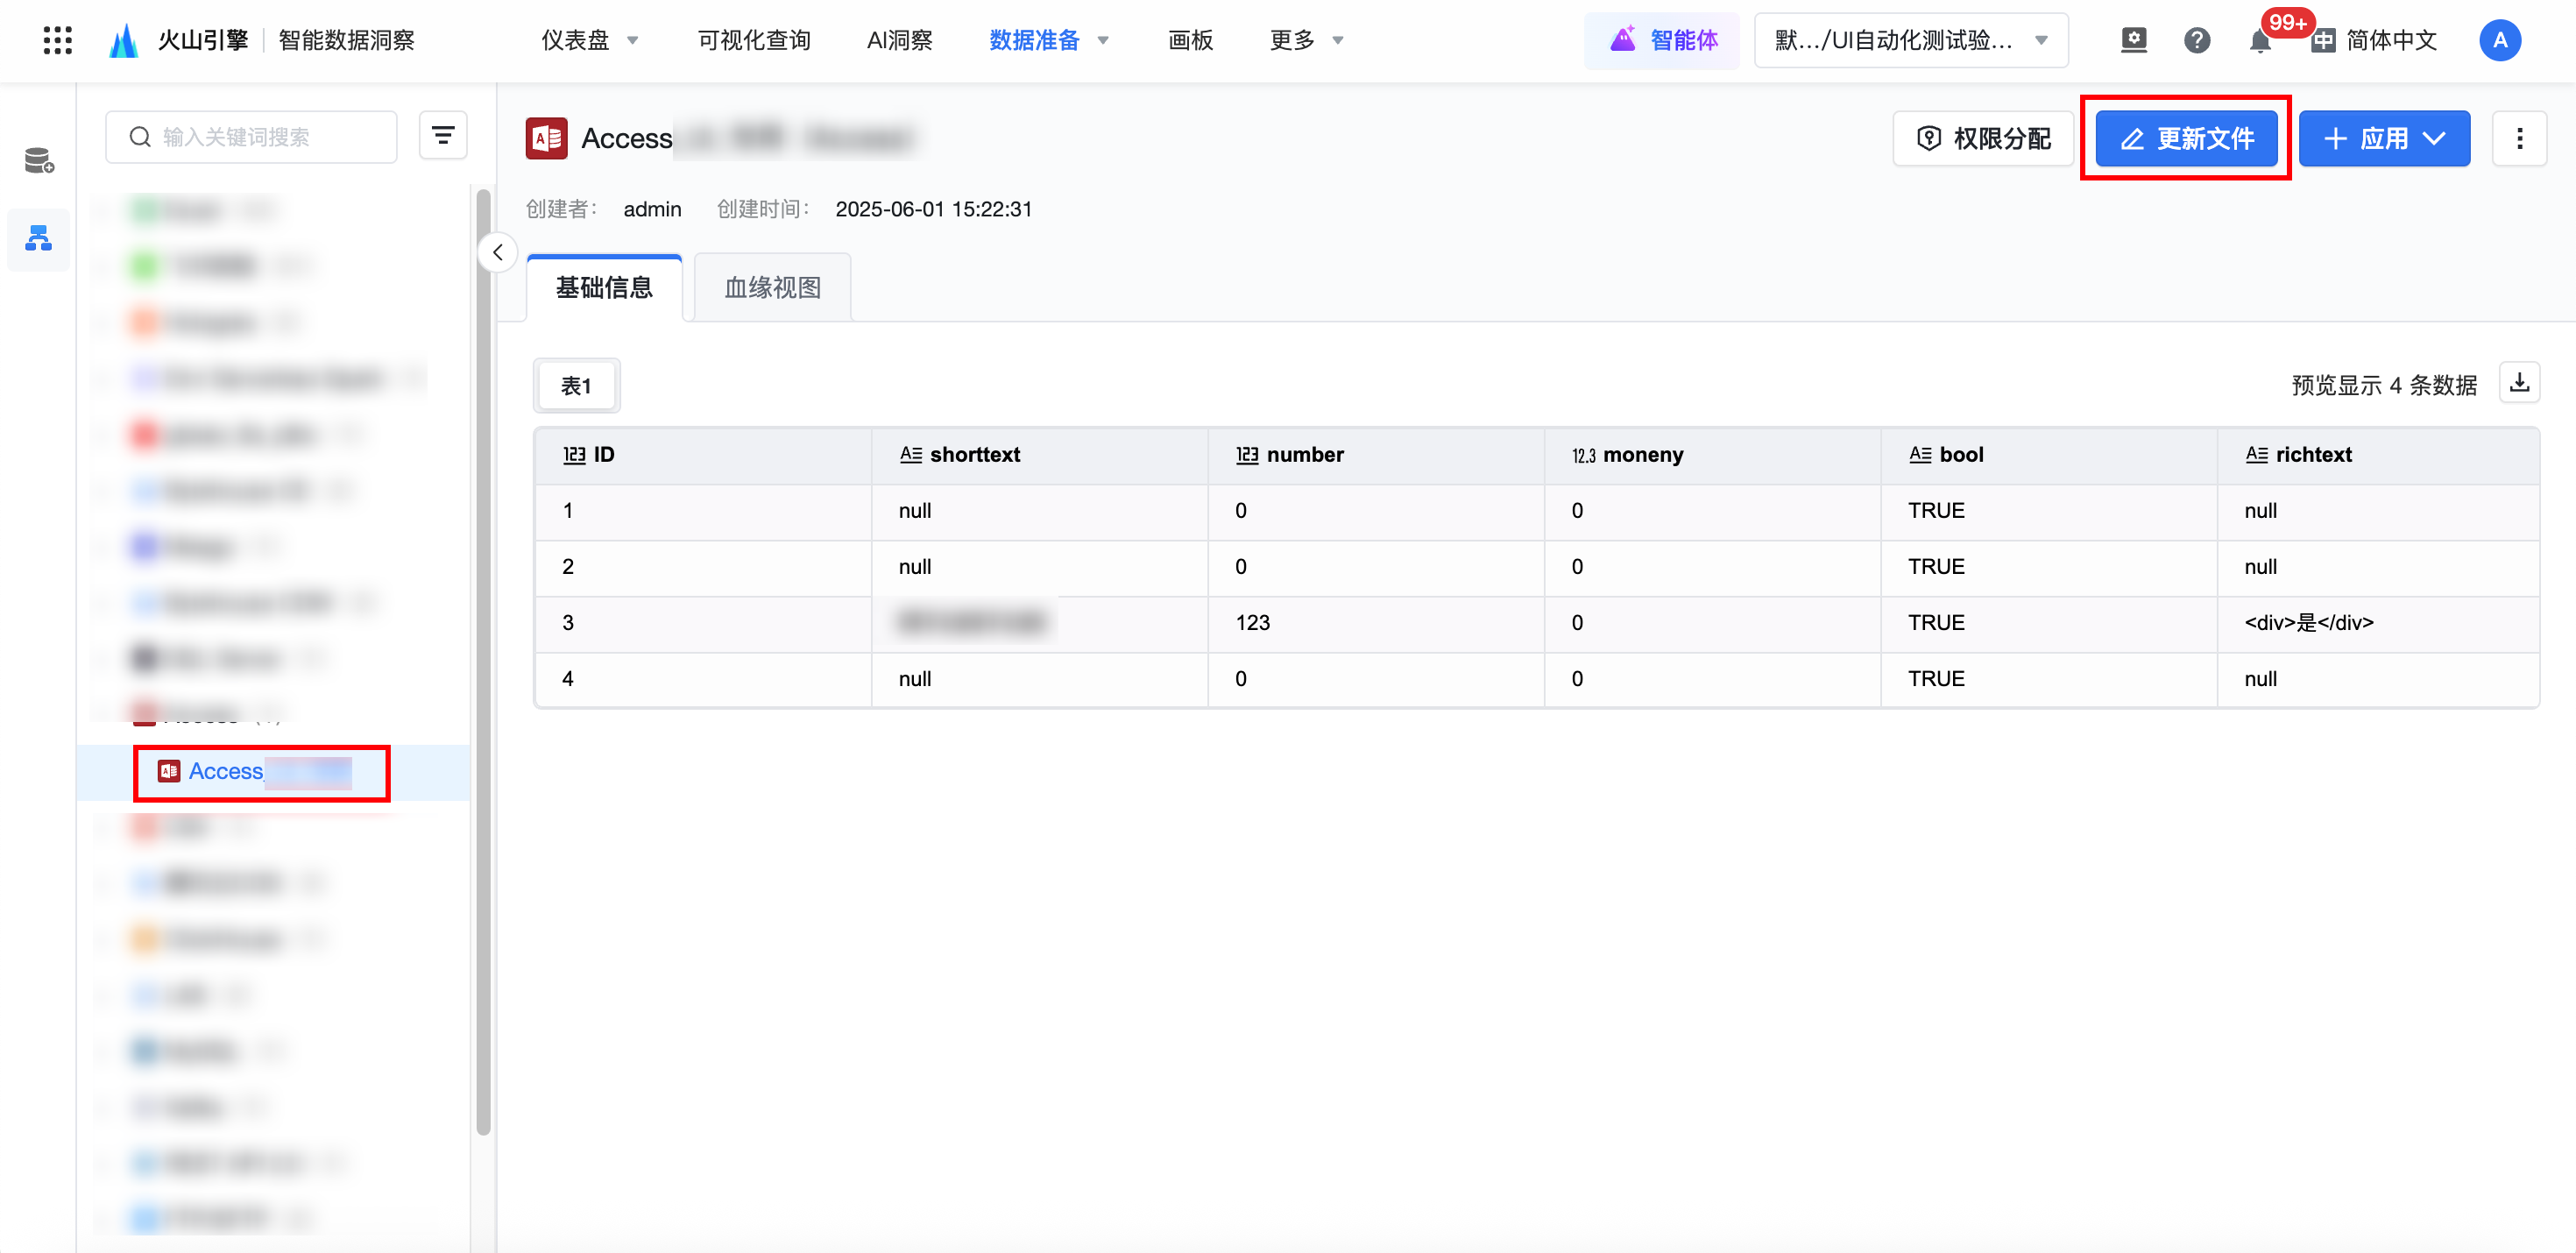Select the data source sidebar icon
2576x1253 pixels.
click(x=39, y=160)
